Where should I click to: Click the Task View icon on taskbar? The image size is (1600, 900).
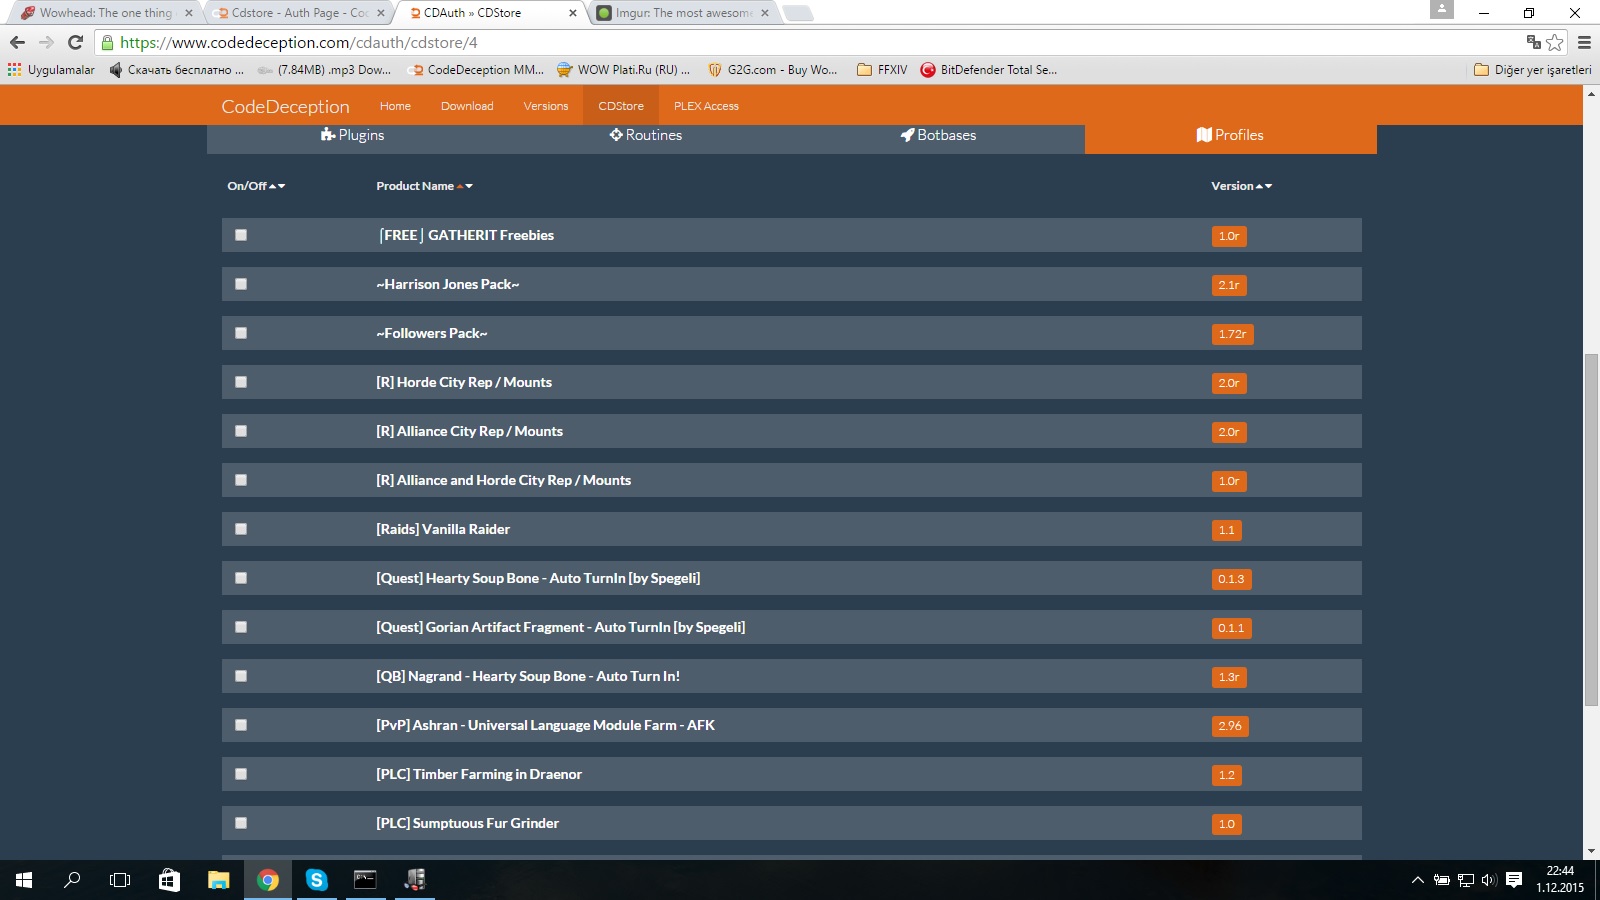[x=120, y=880]
